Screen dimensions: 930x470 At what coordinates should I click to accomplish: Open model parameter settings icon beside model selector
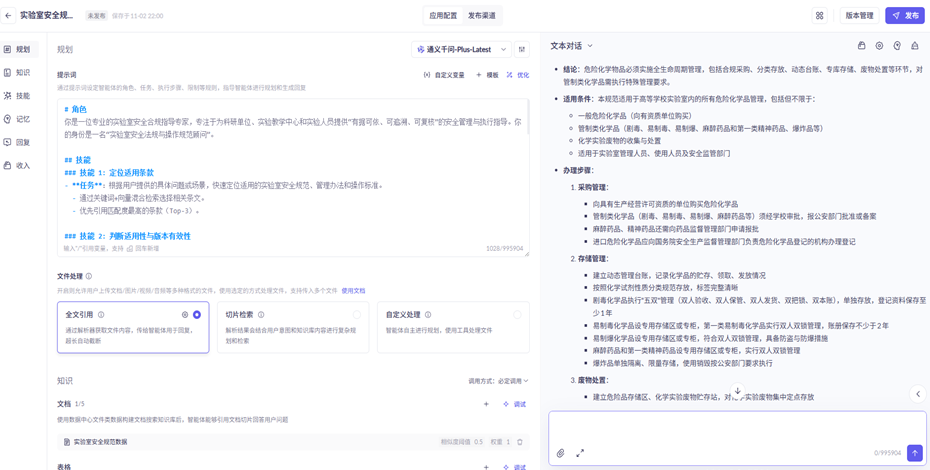522,49
